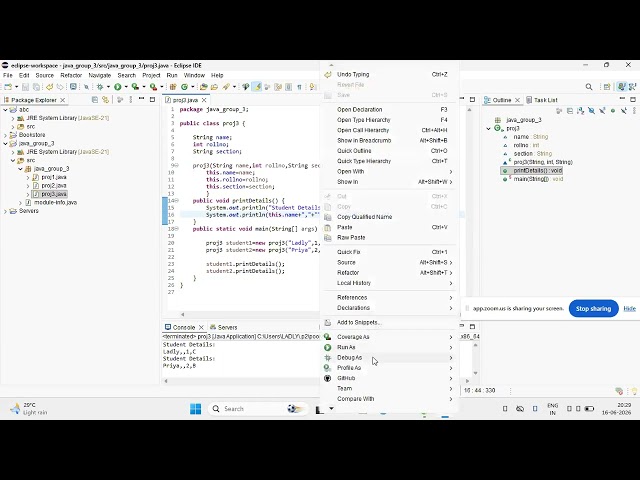Click Collapse All in Outline view

570,111
